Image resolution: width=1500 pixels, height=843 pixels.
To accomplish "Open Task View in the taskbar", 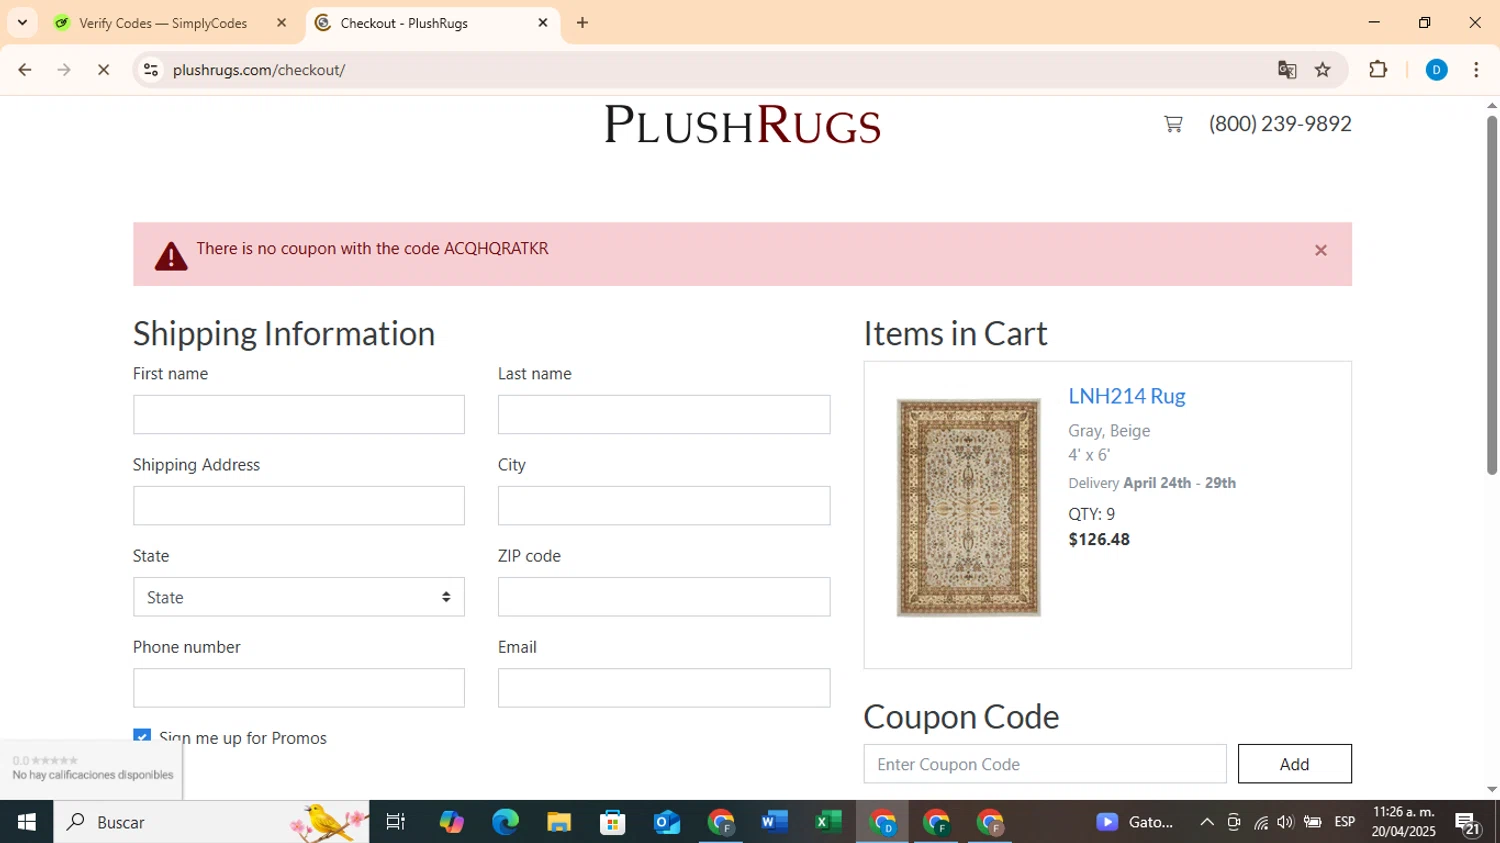I will (396, 822).
